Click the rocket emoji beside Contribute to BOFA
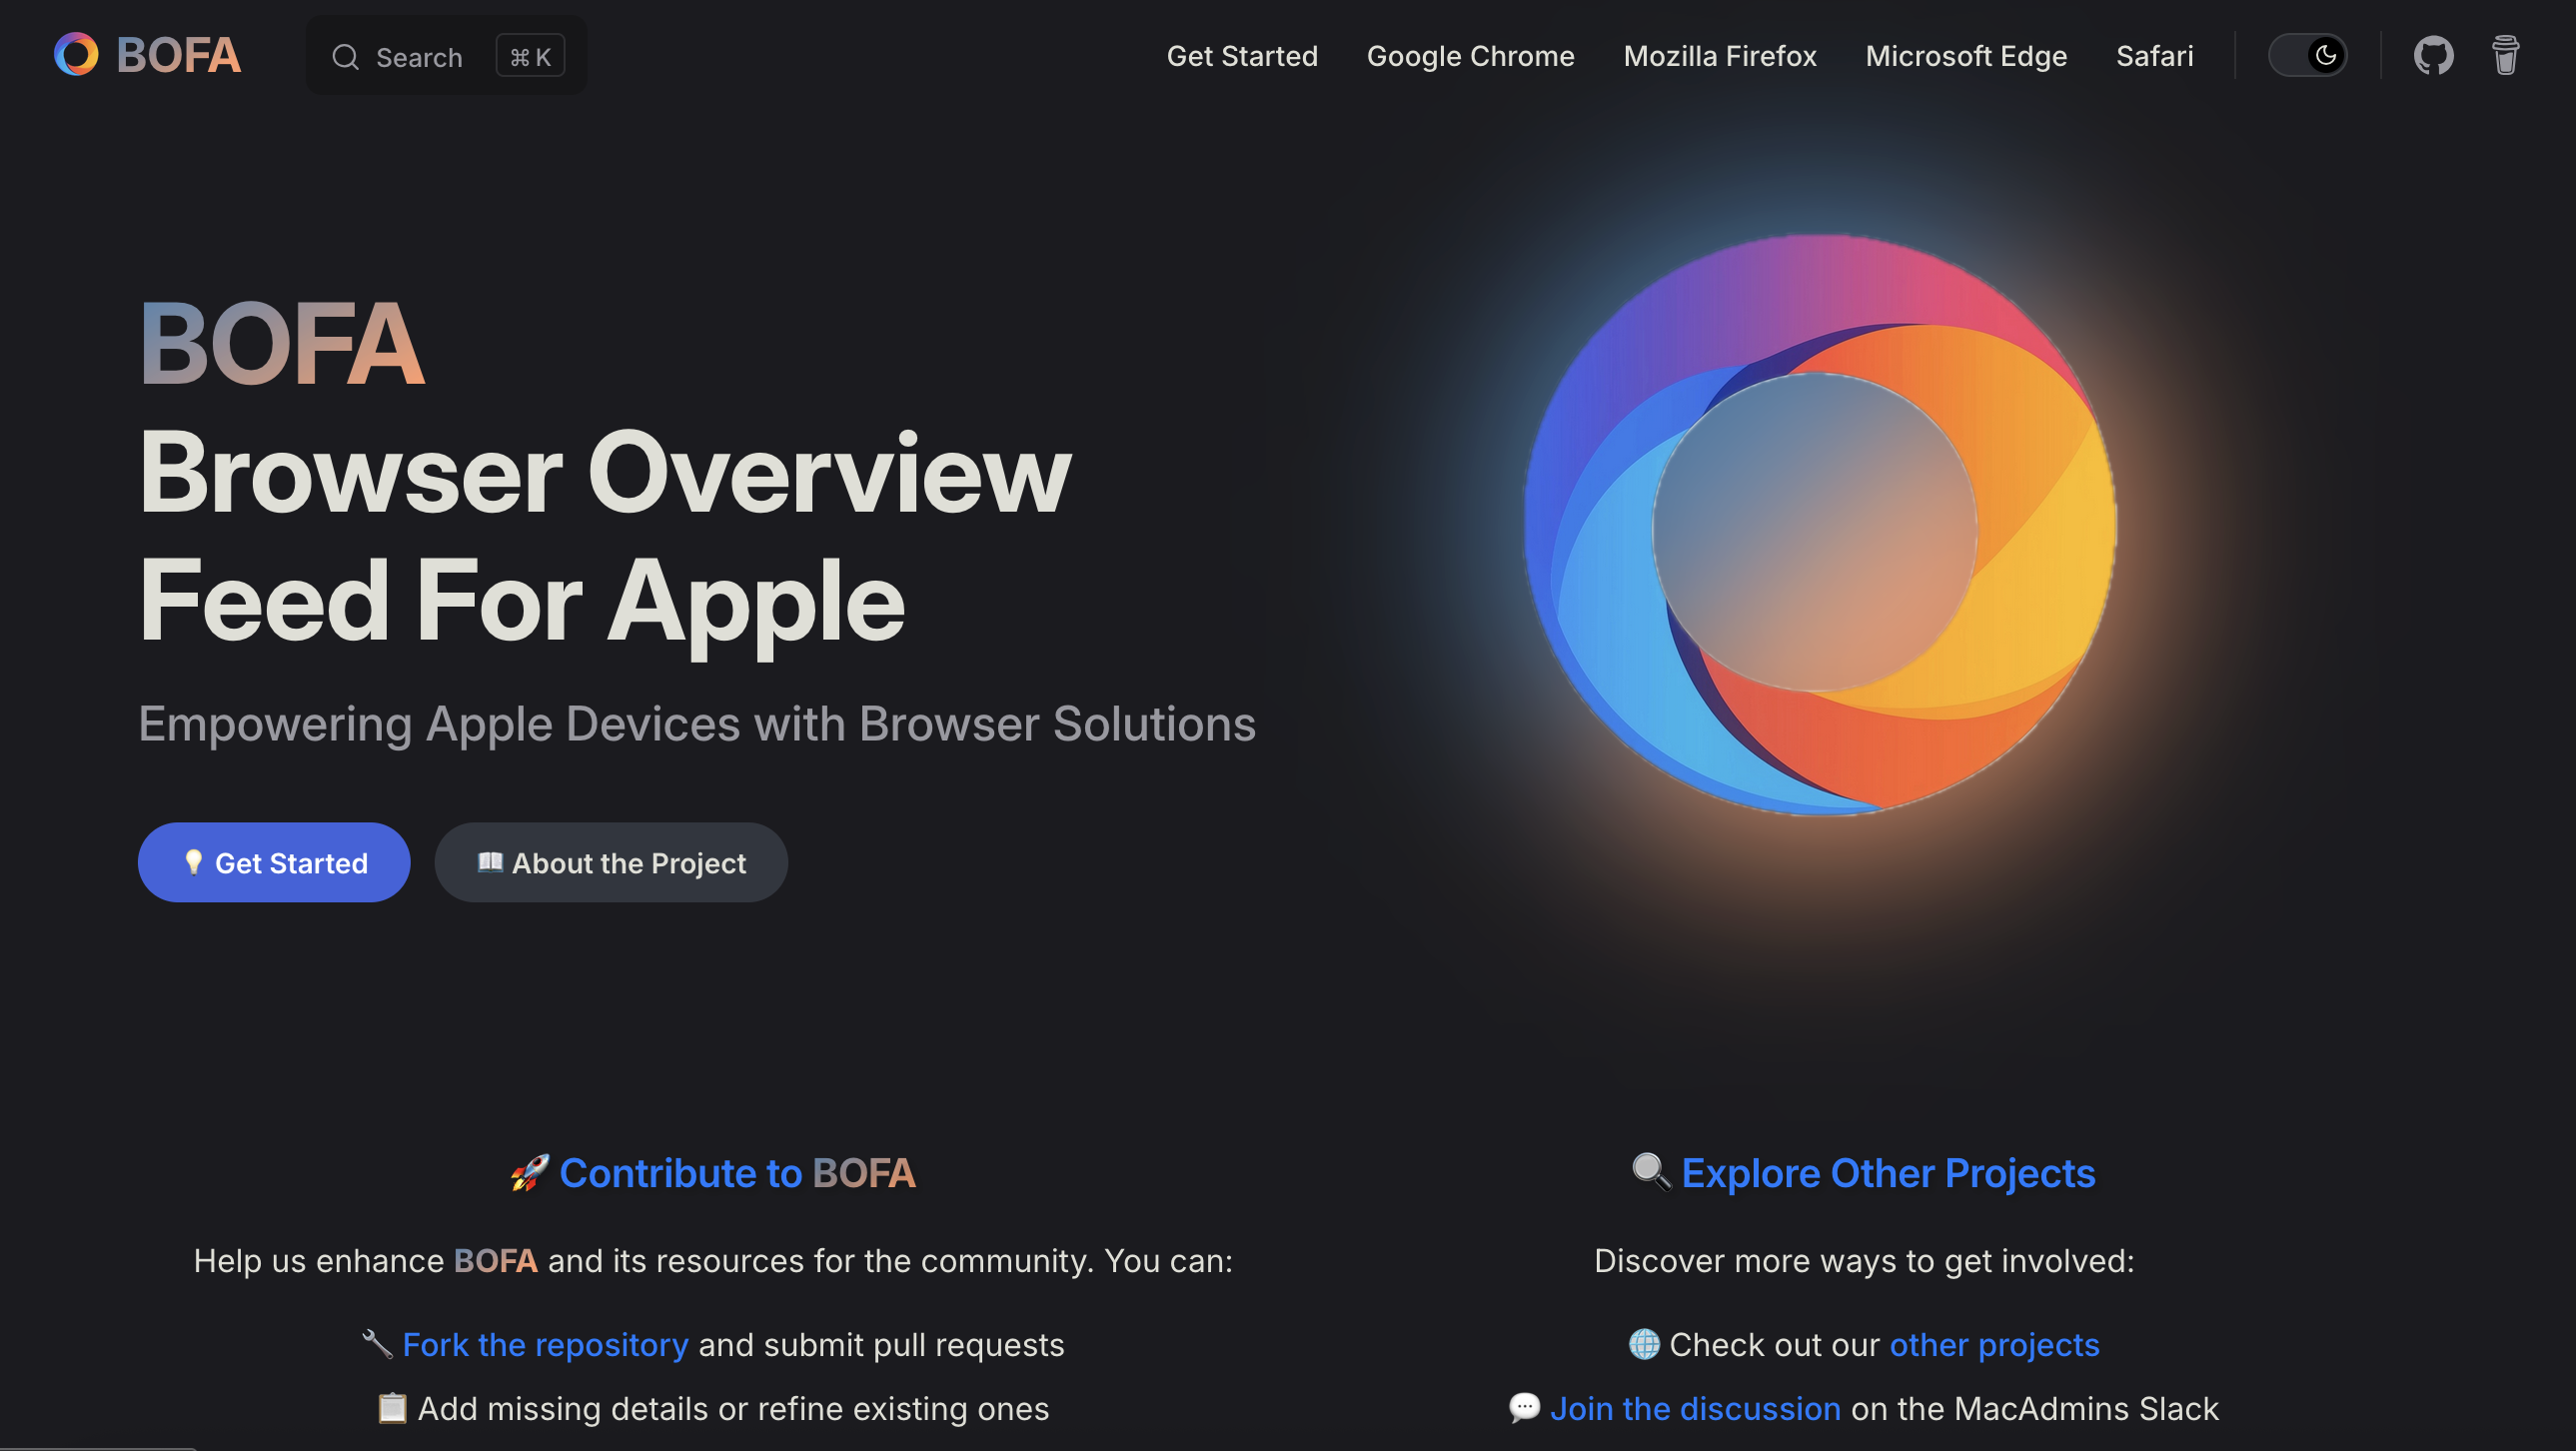This screenshot has height=1451, width=2576. pyautogui.click(x=530, y=1172)
